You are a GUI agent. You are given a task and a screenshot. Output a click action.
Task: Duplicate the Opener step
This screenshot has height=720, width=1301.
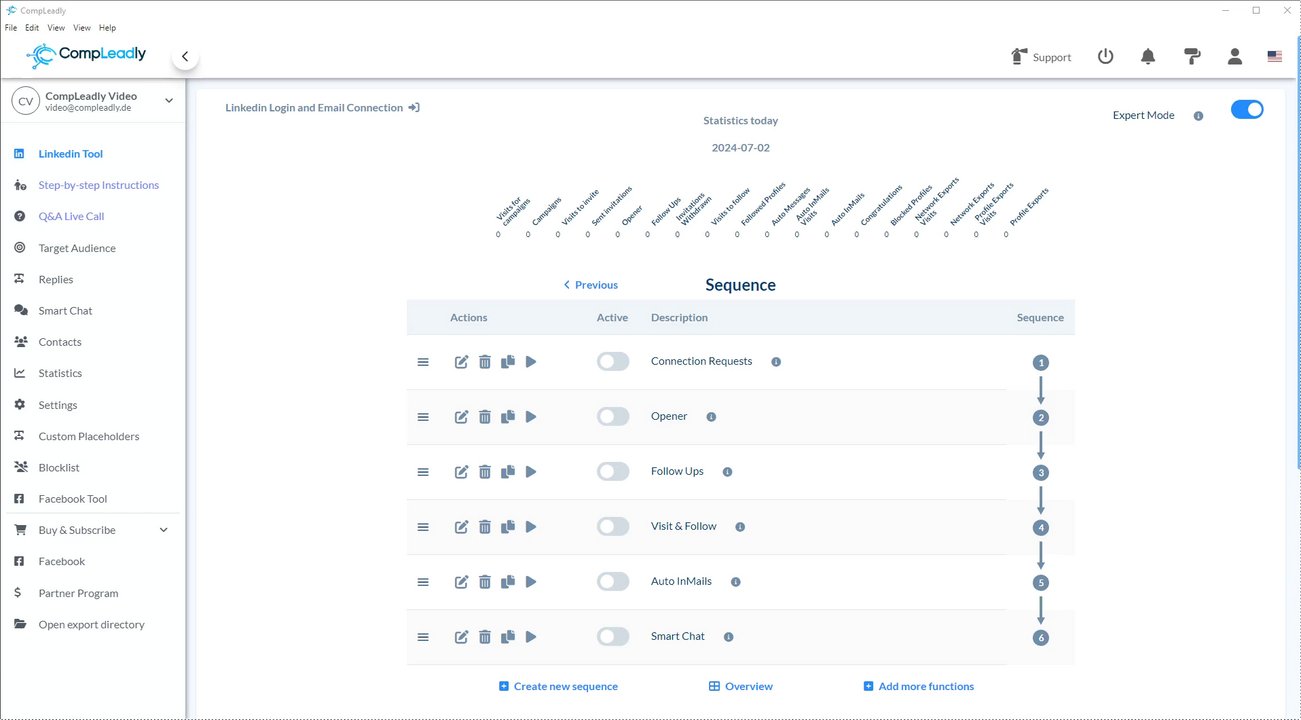tap(508, 417)
